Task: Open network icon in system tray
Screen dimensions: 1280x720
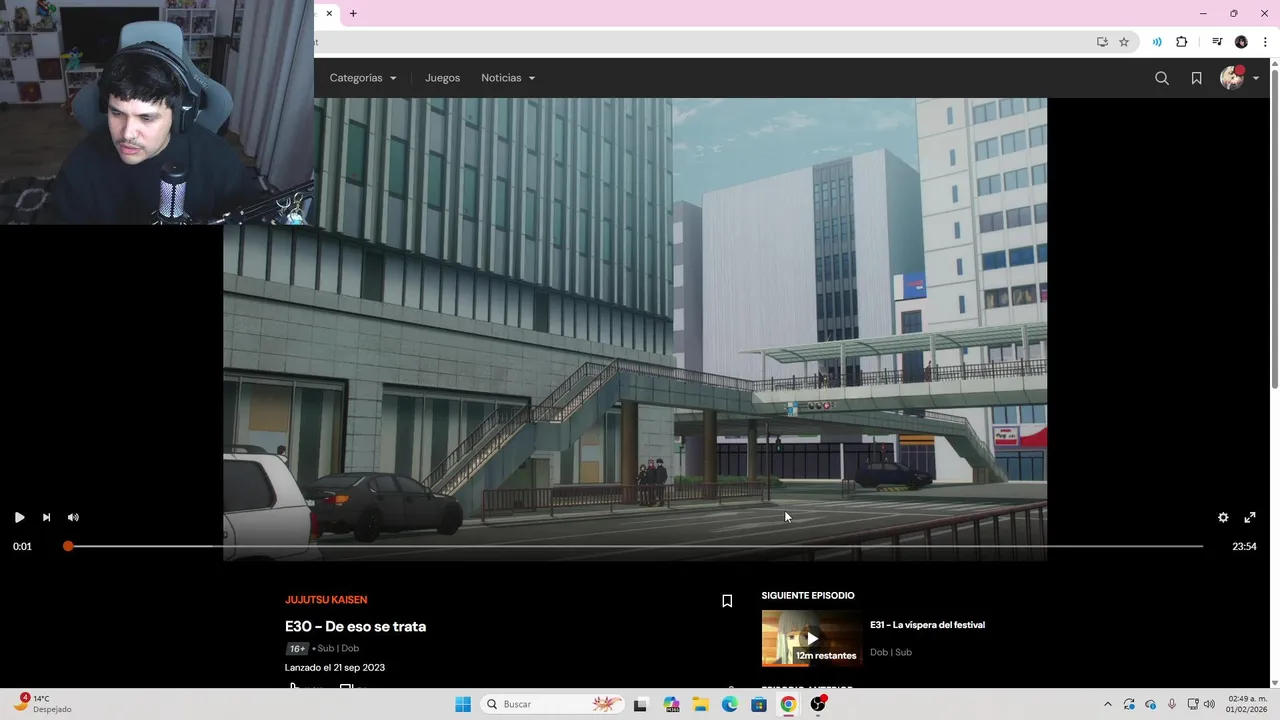Action: click(x=1192, y=704)
